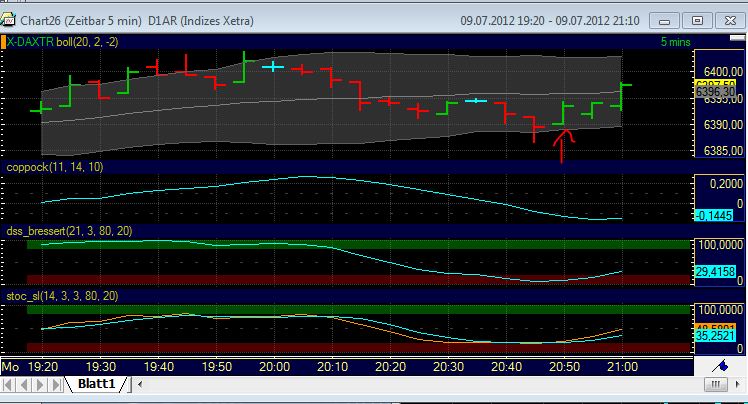Click the 19:20 time axis label
Image resolution: width=748 pixels, height=404 pixels.
(43, 367)
